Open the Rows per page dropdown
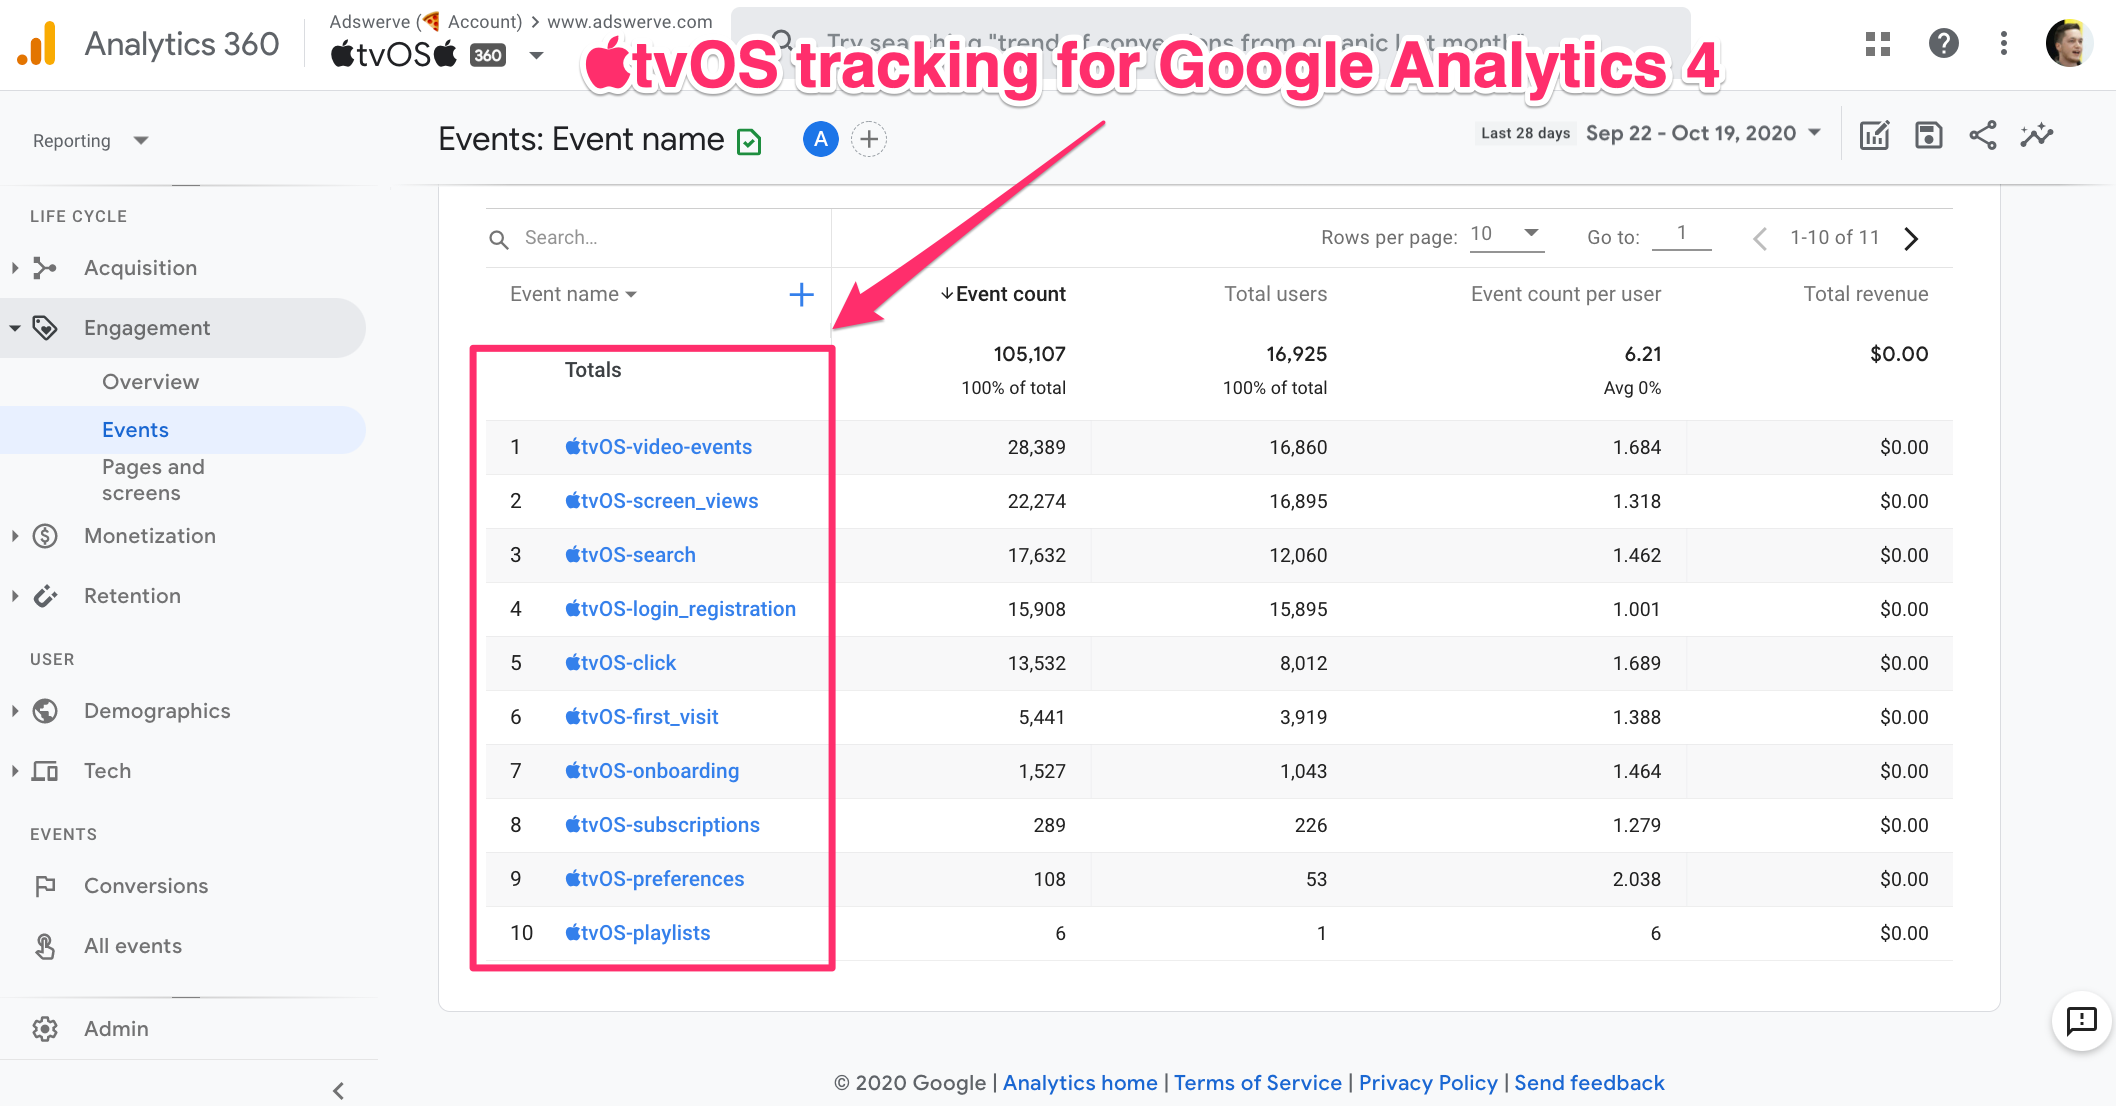 pyautogui.click(x=1506, y=234)
